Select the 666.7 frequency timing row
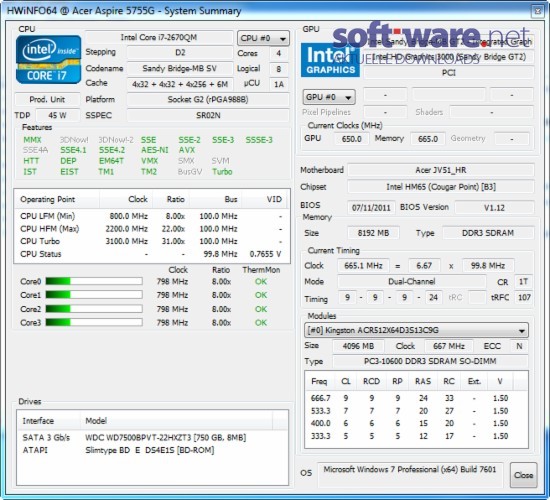The width and height of the screenshot is (550, 500). (416, 398)
